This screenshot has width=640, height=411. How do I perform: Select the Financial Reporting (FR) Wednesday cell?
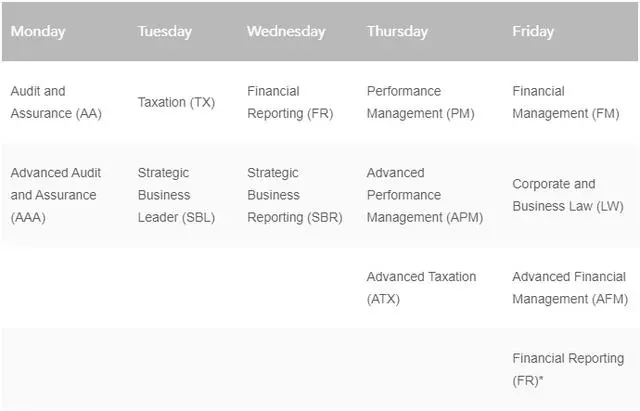coord(290,102)
